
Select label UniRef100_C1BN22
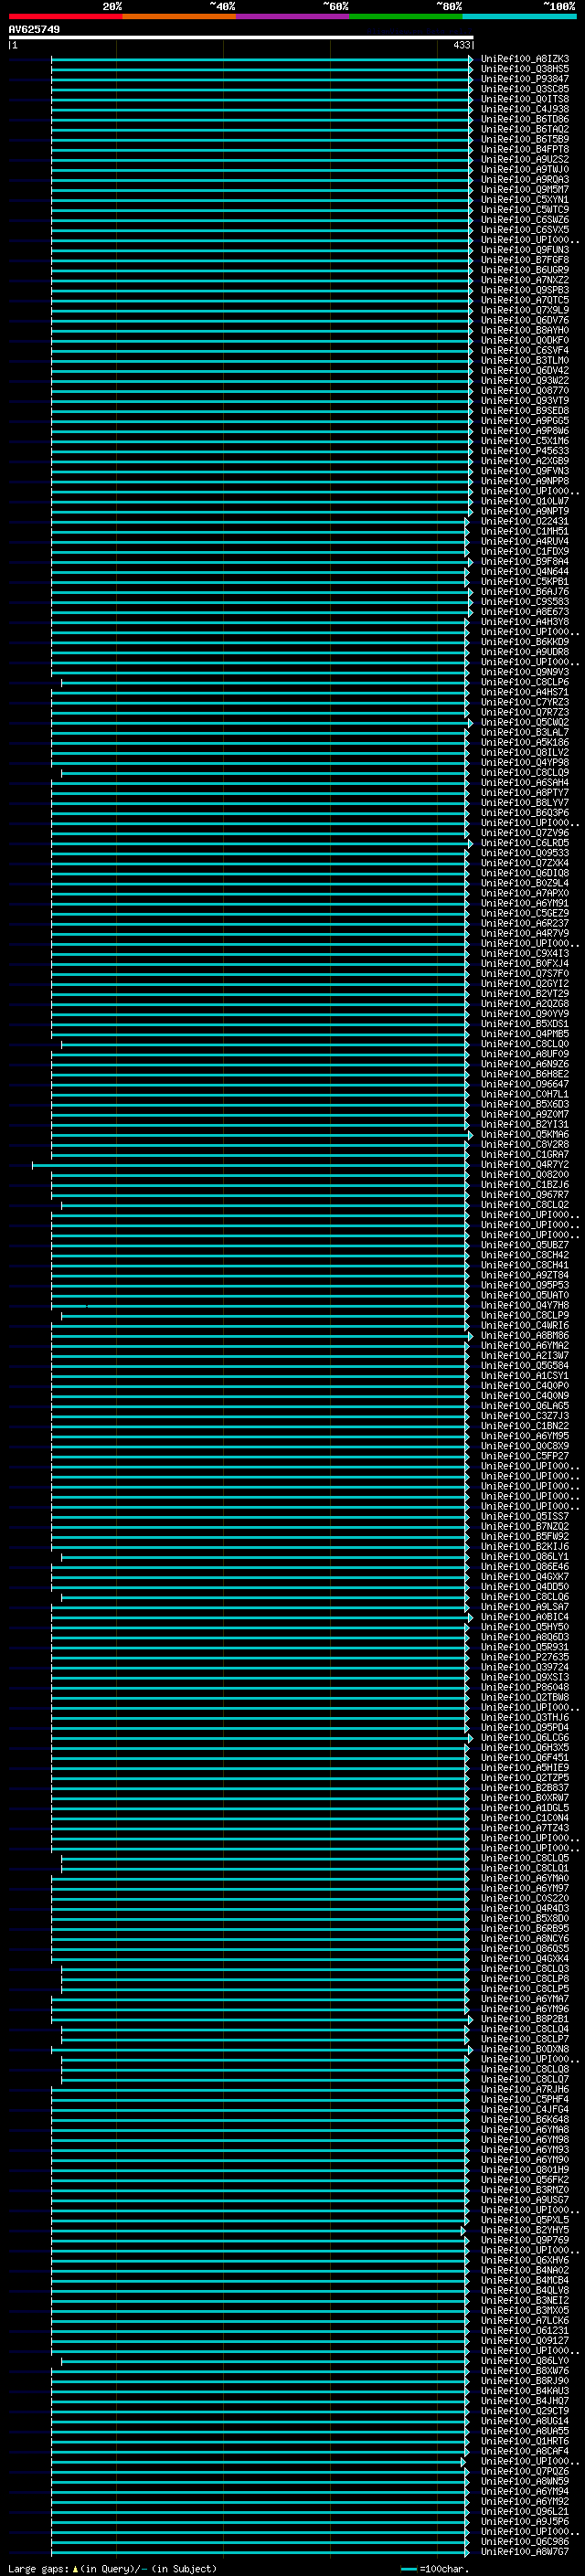pos(525,1426)
